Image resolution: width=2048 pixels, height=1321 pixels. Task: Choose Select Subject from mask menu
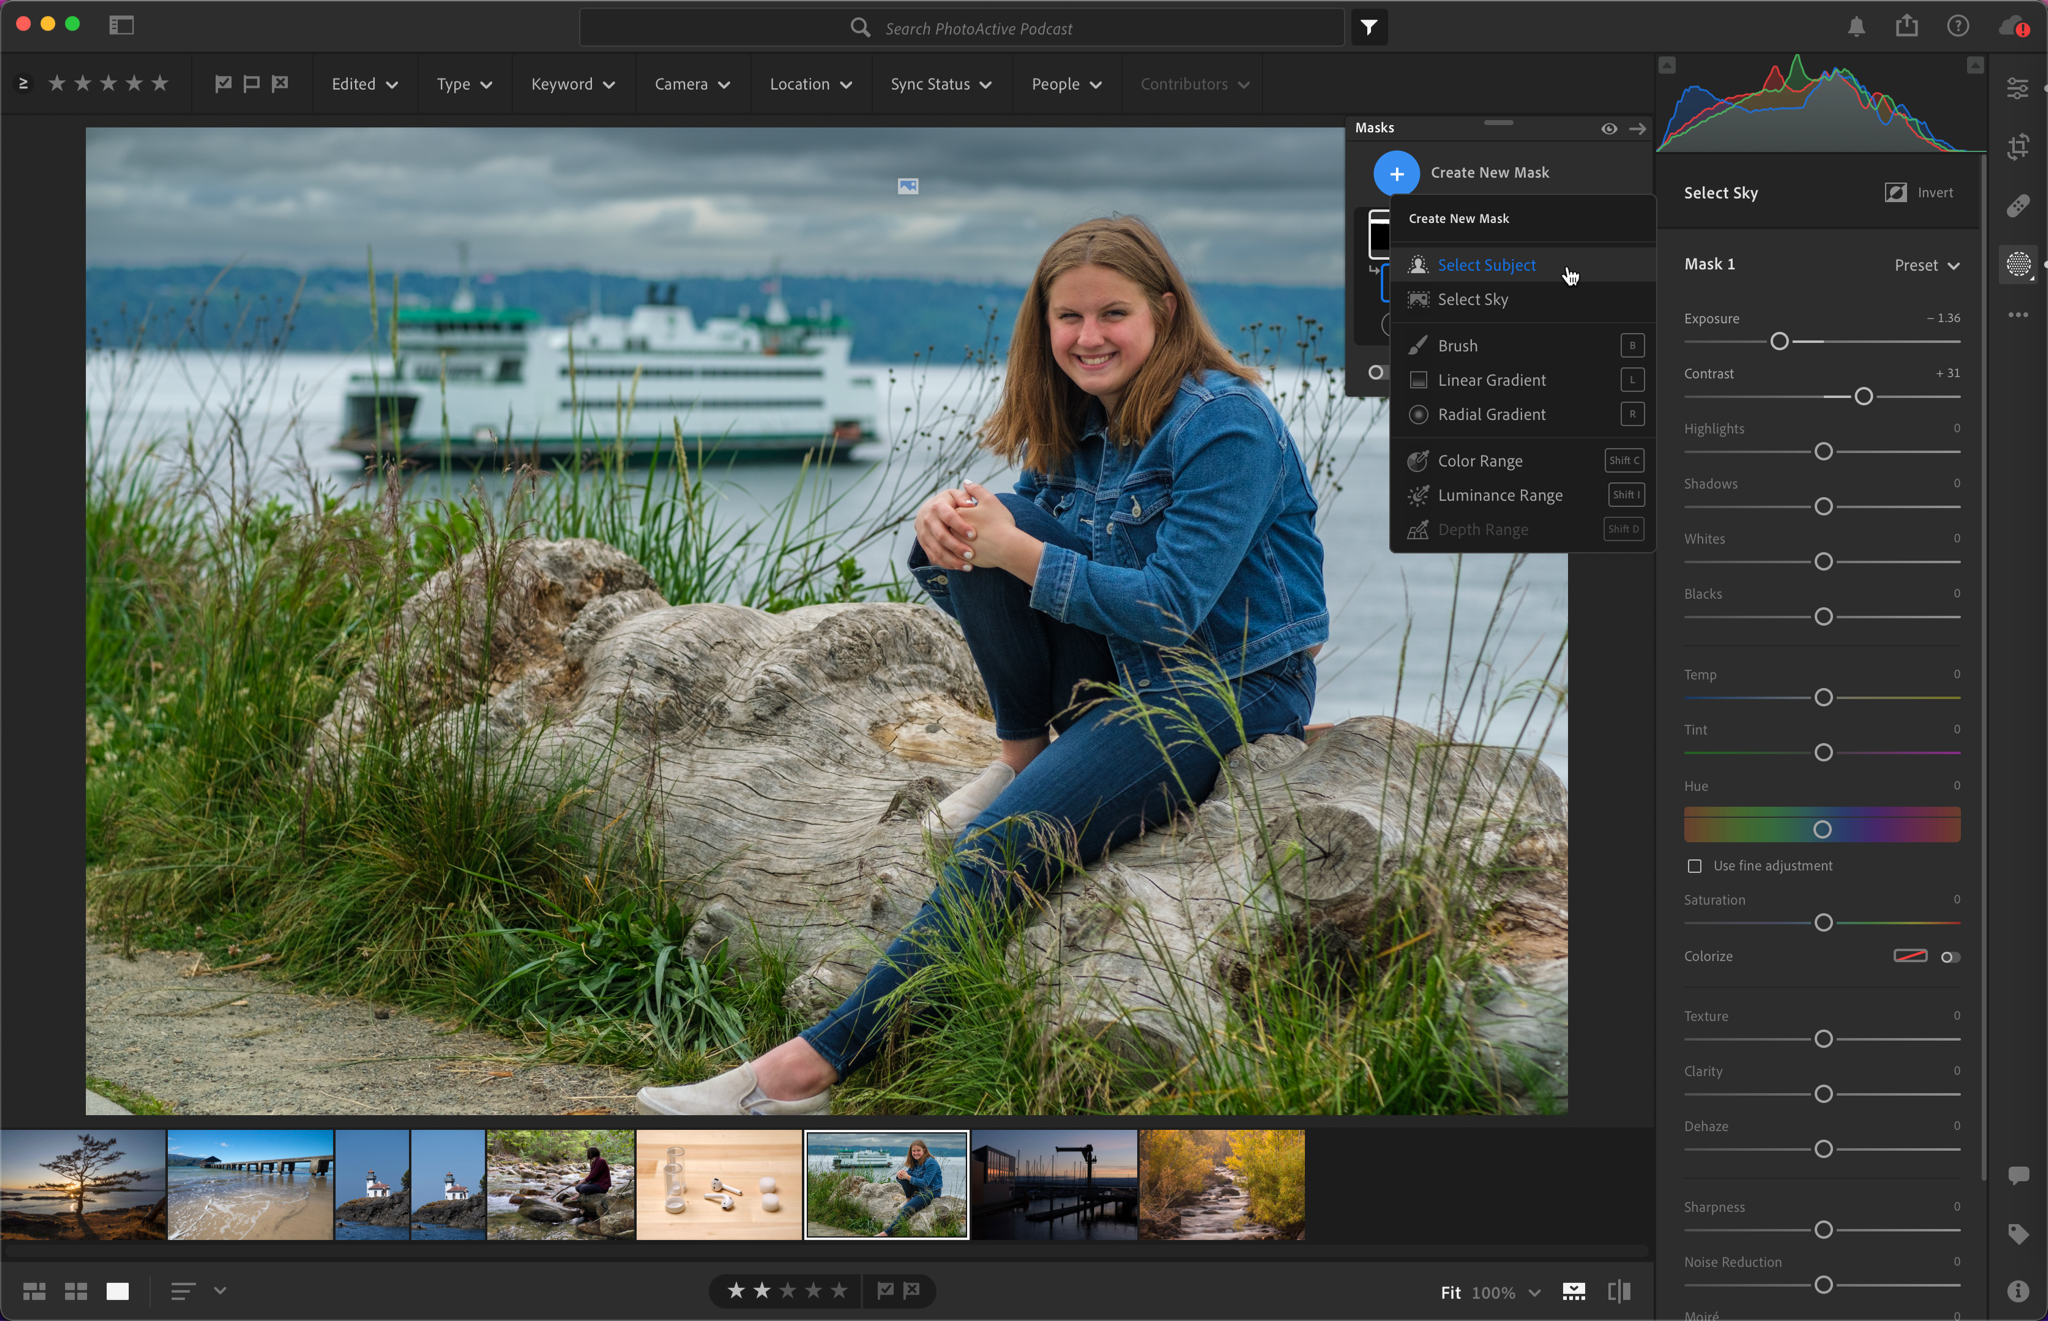[x=1523, y=265]
